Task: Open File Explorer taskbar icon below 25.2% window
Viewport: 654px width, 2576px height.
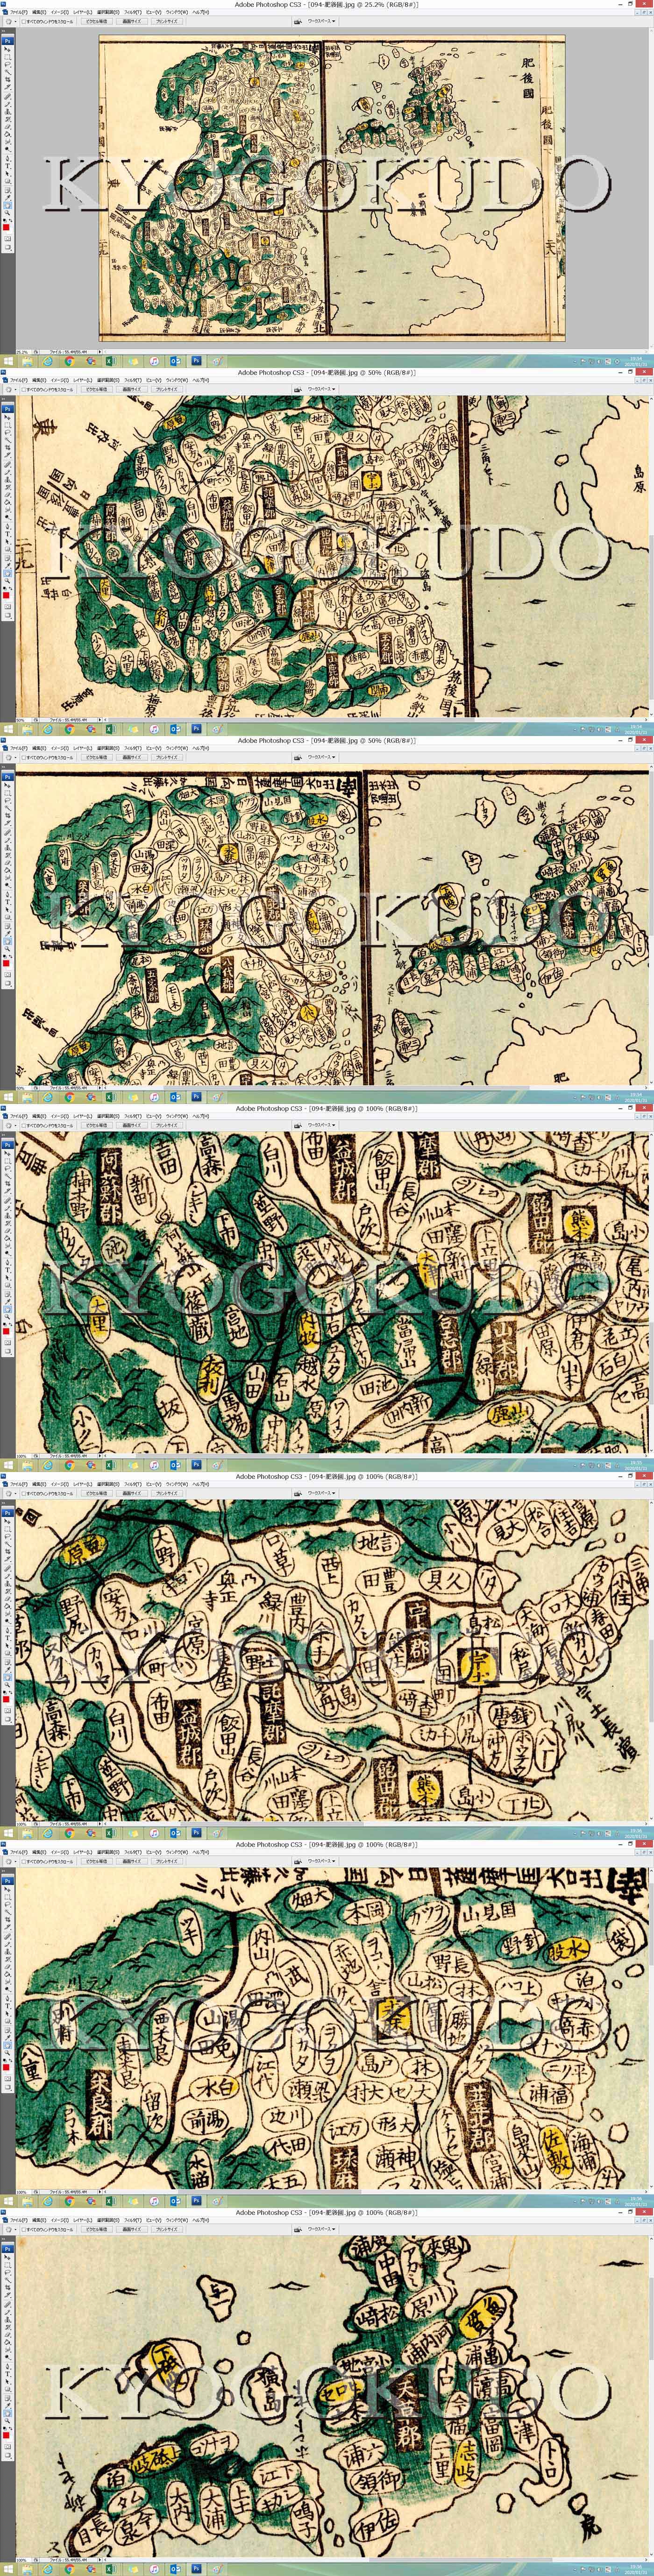Action: pyautogui.click(x=28, y=361)
